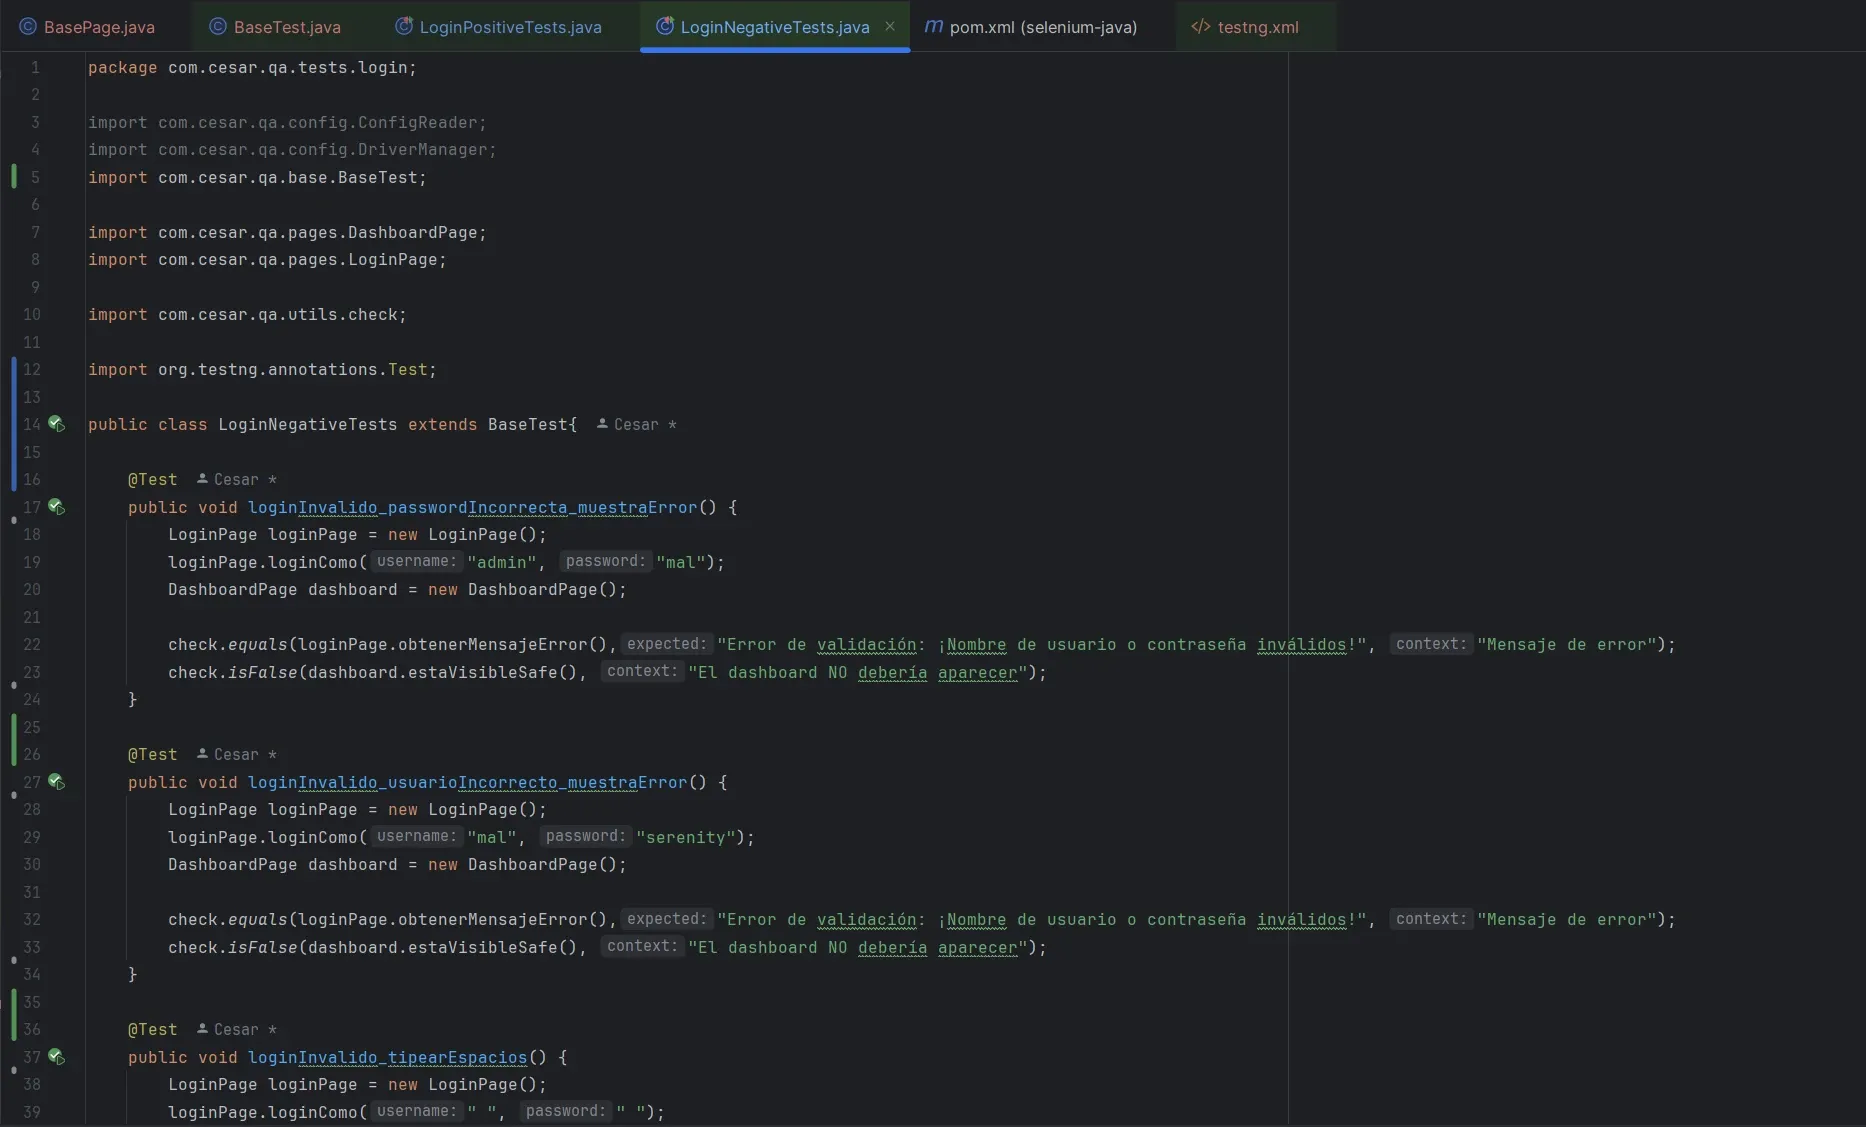Open the pom.xml (selenium-java) tab
The image size is (1866, 1127).
(1042, 27)
